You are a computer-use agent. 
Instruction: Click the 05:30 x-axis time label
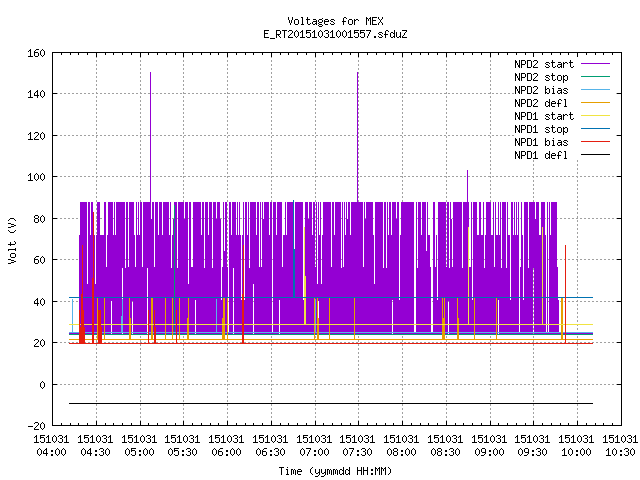coord(182,453)
